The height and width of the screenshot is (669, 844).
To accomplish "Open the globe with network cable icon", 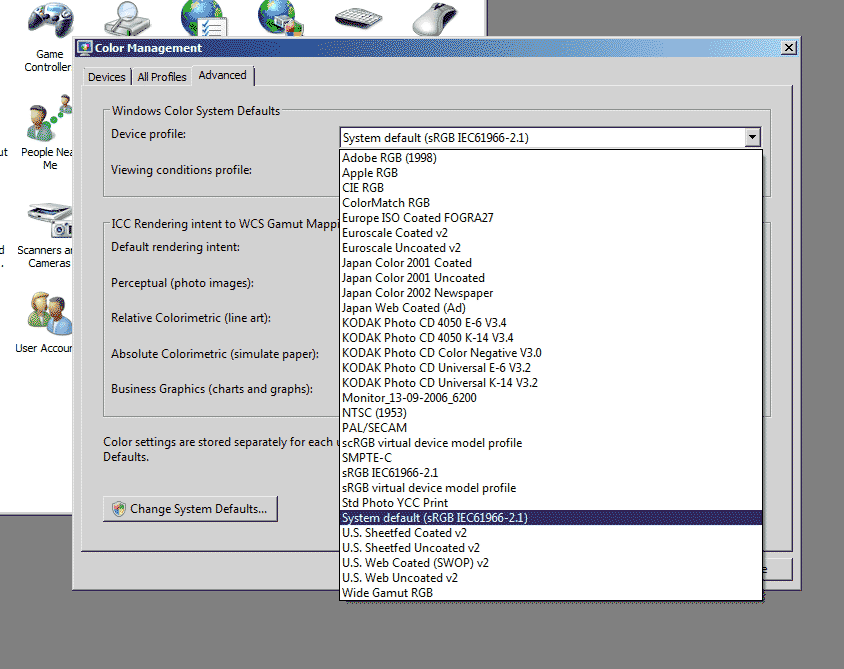I will click(280, 18).
